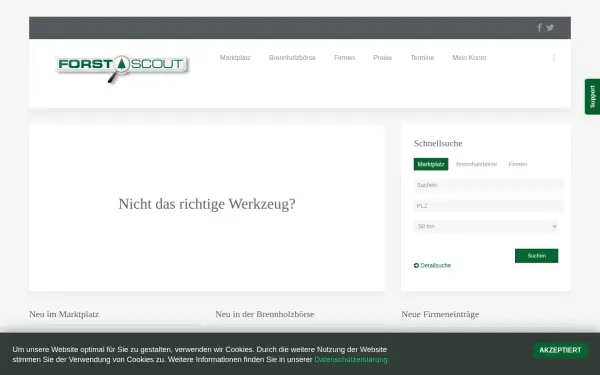
Task: Expand the 50 km radius dropdown
Action: tap(486, 226)
